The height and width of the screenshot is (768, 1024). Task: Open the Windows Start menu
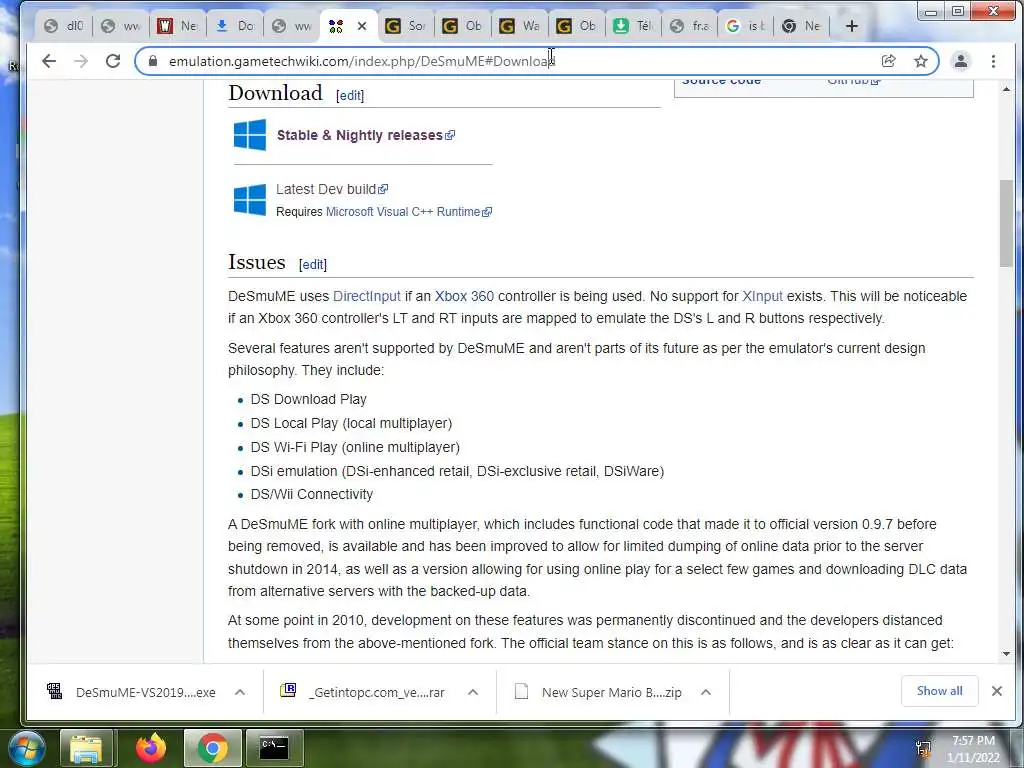(x=26, y=748)
